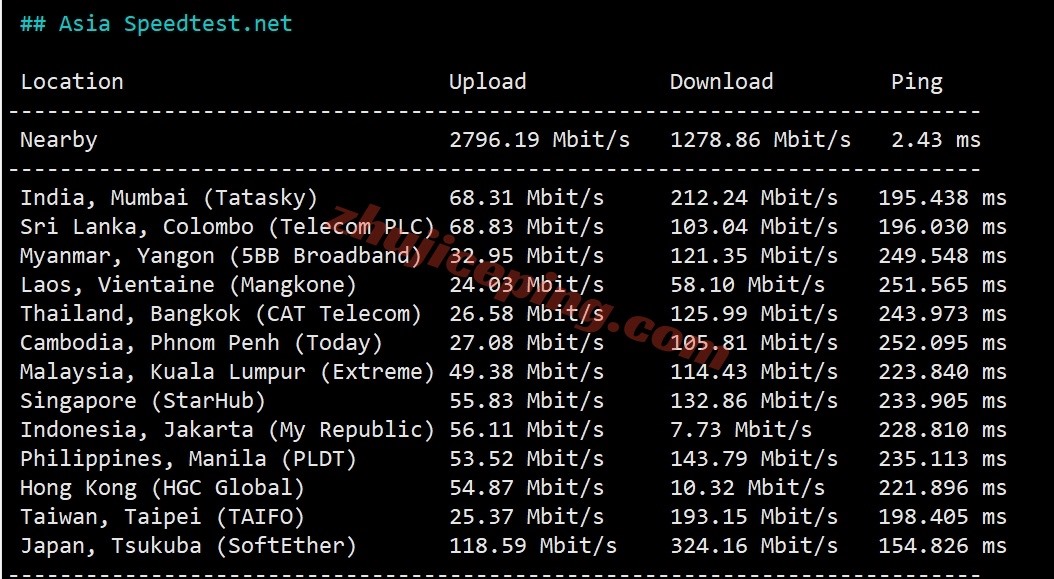Click Malaysia, Kuala Lumpur (Extreme) text
Image resolution: width=1054 pixels, height=579 pixels.
228,372
